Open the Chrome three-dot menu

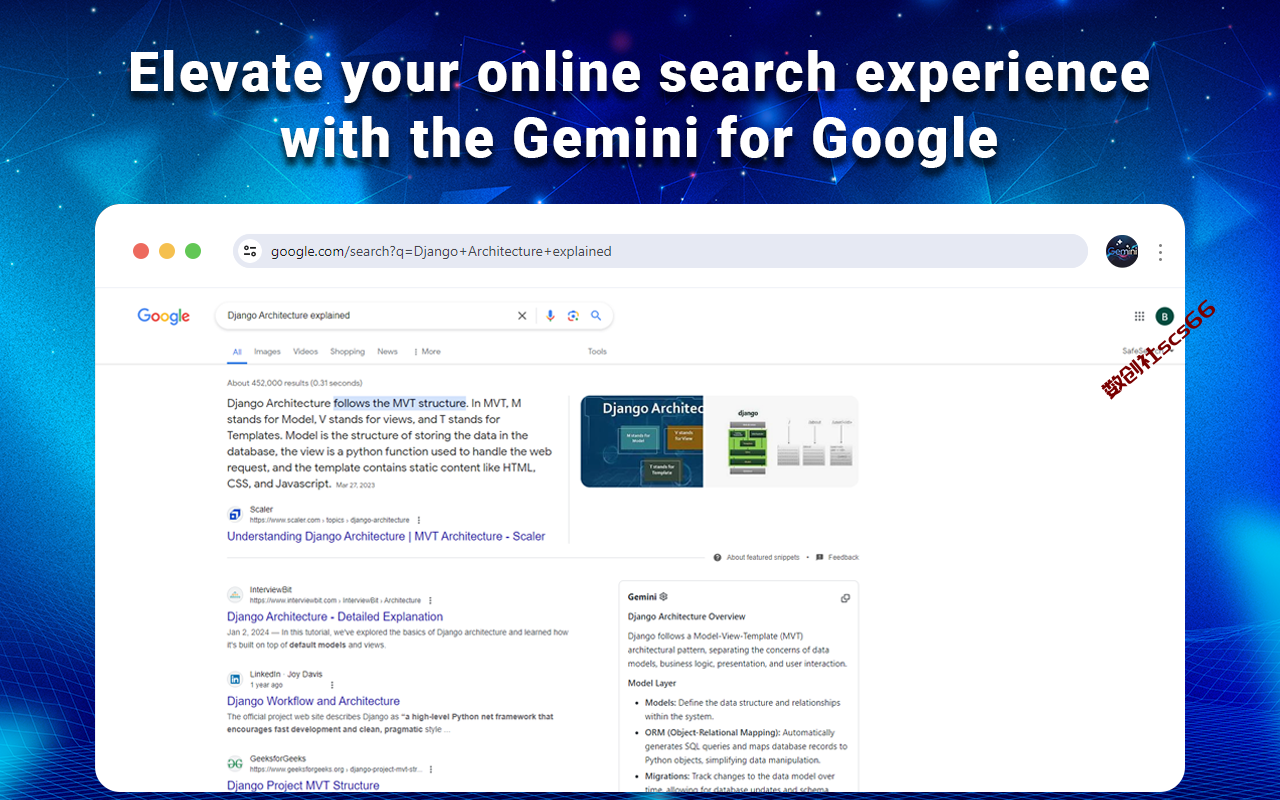(1160, 252)
